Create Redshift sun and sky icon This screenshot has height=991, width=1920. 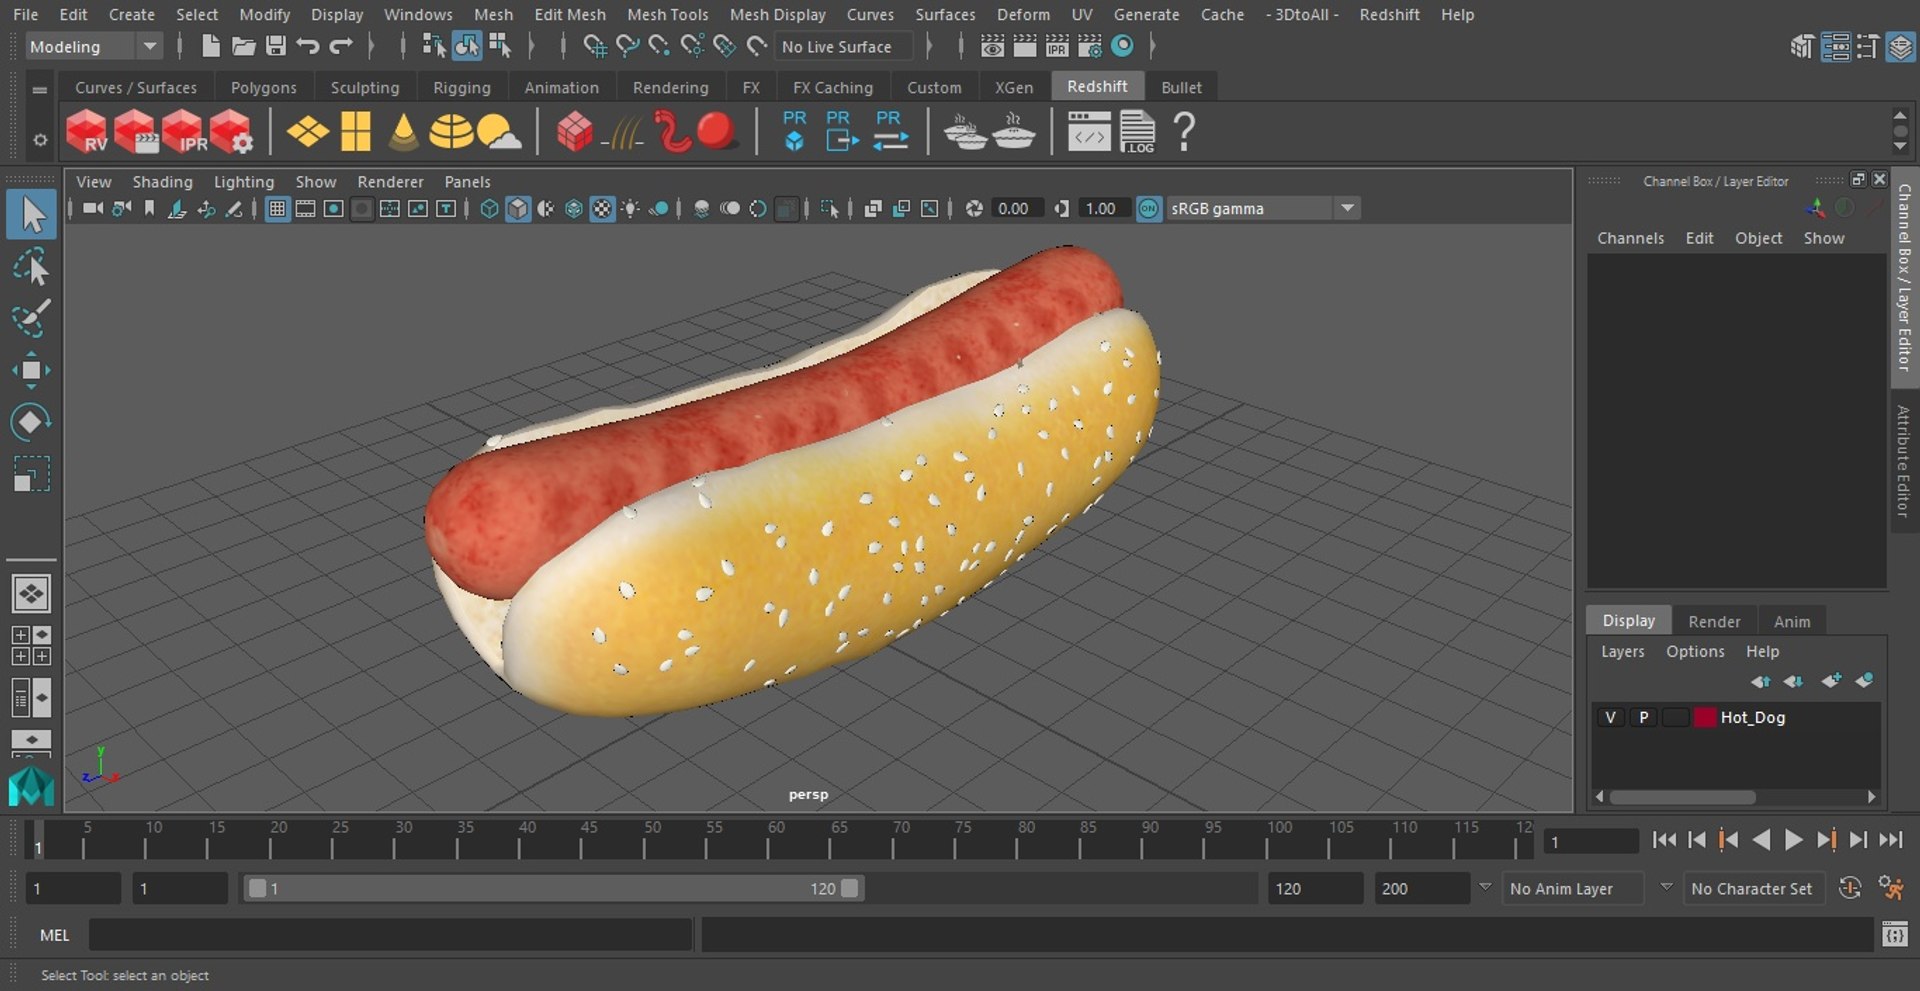pos(499,132)
